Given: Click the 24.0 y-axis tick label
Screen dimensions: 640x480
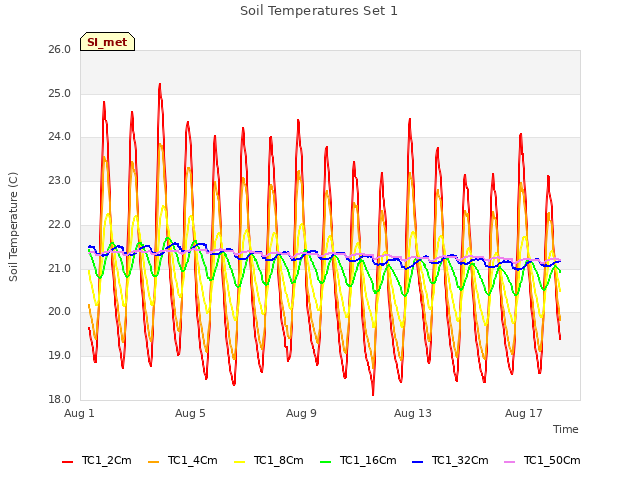Looking at the screenshot, I should (60, 137).
